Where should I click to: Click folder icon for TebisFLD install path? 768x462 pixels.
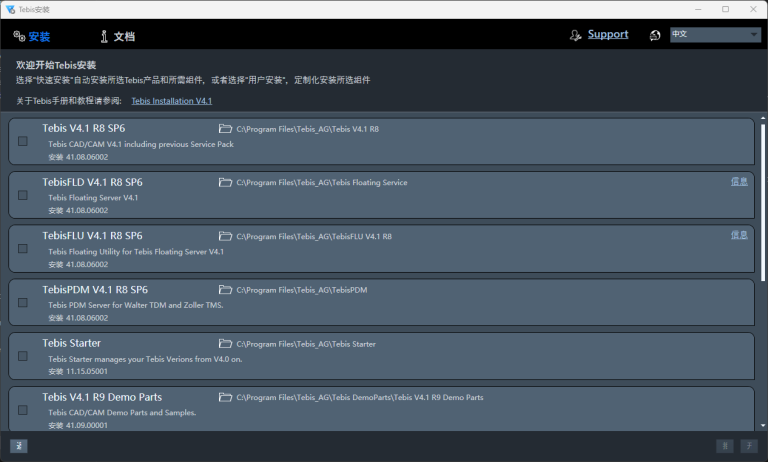click(225, 182)
